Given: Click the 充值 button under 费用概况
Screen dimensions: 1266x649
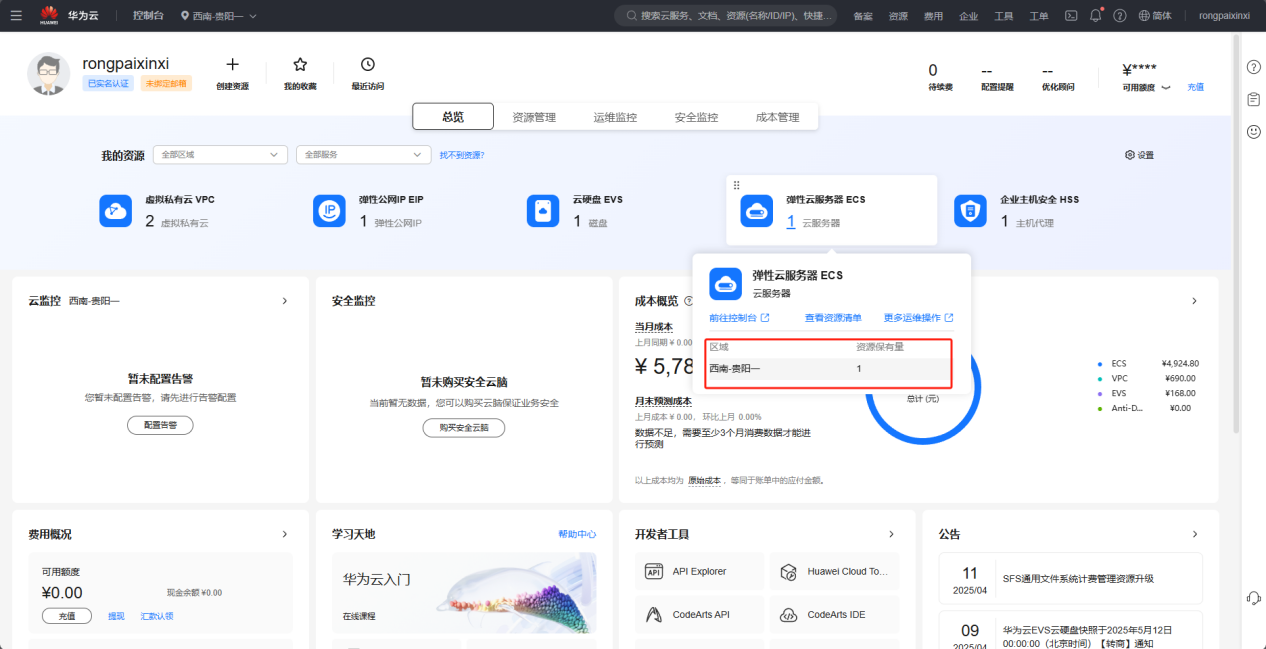Looking at the screenshot, I should tap(67, 616).
